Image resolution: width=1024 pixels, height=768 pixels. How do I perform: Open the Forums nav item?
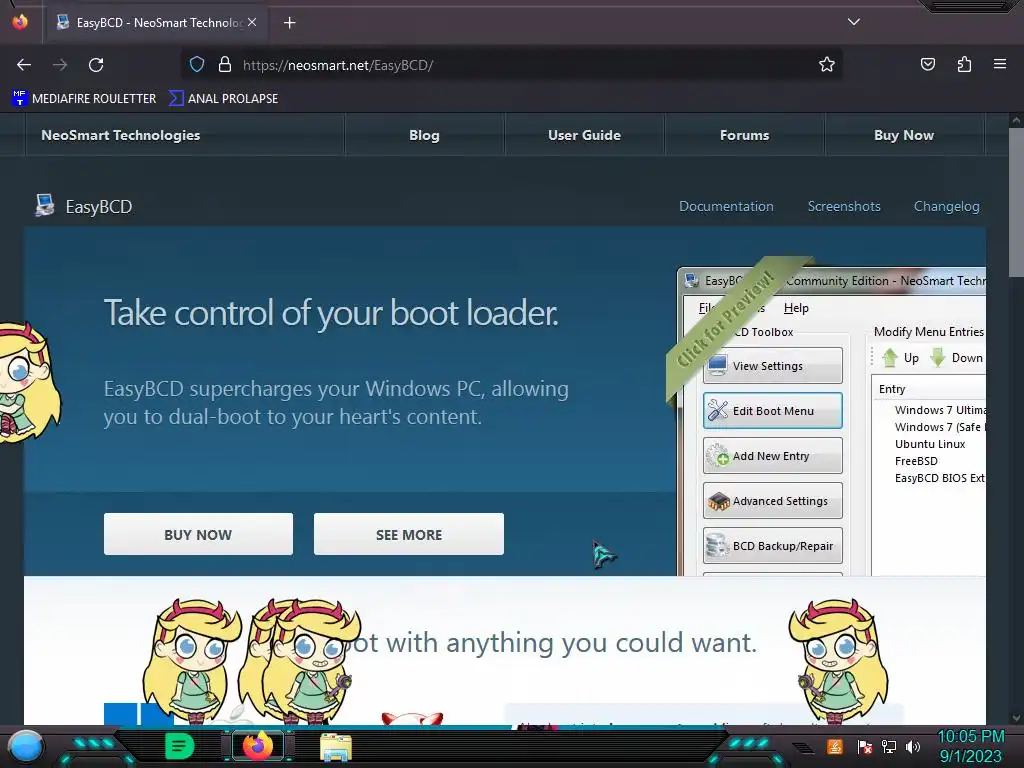pyautogui.click(x=744, y=135)
